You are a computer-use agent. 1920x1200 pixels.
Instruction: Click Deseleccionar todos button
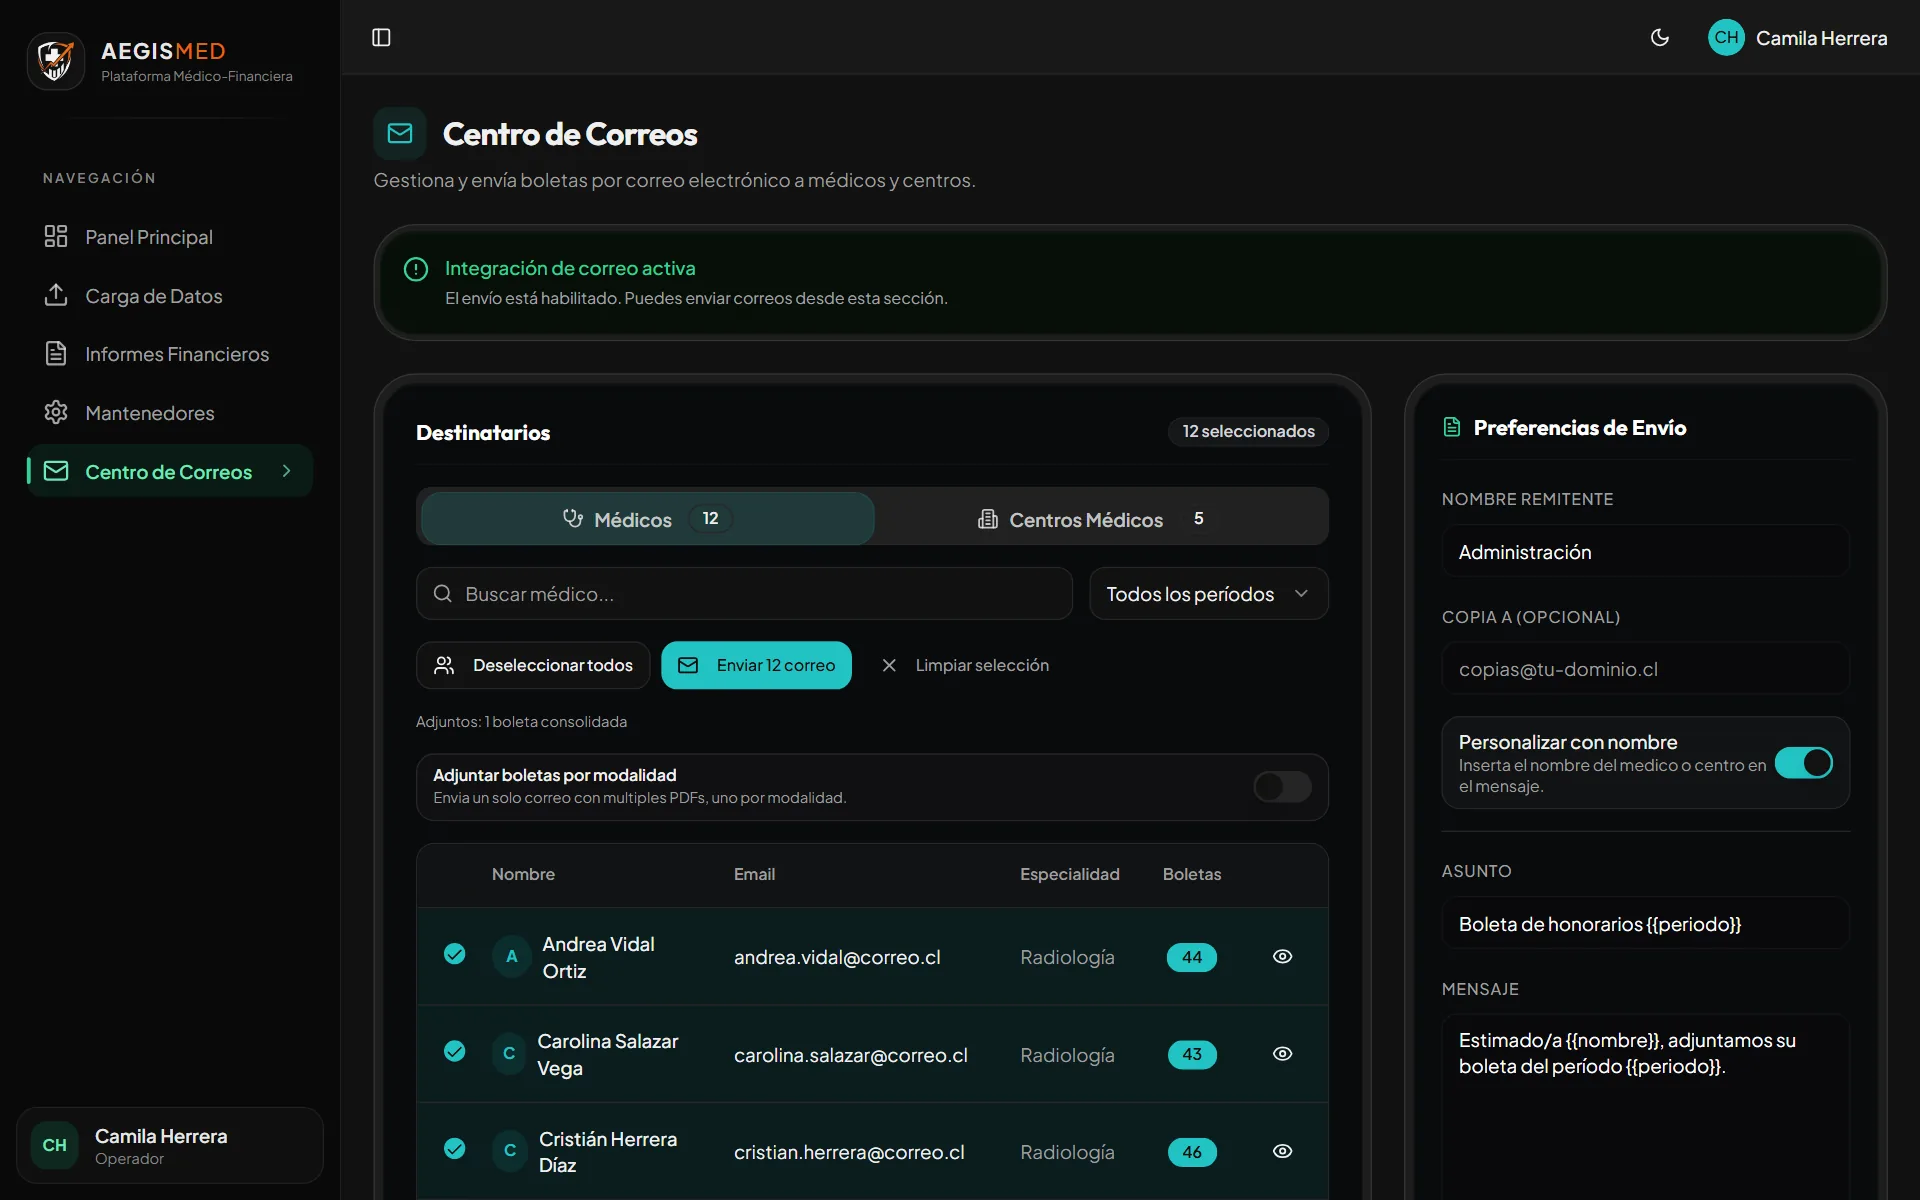(x=533, y=665)
